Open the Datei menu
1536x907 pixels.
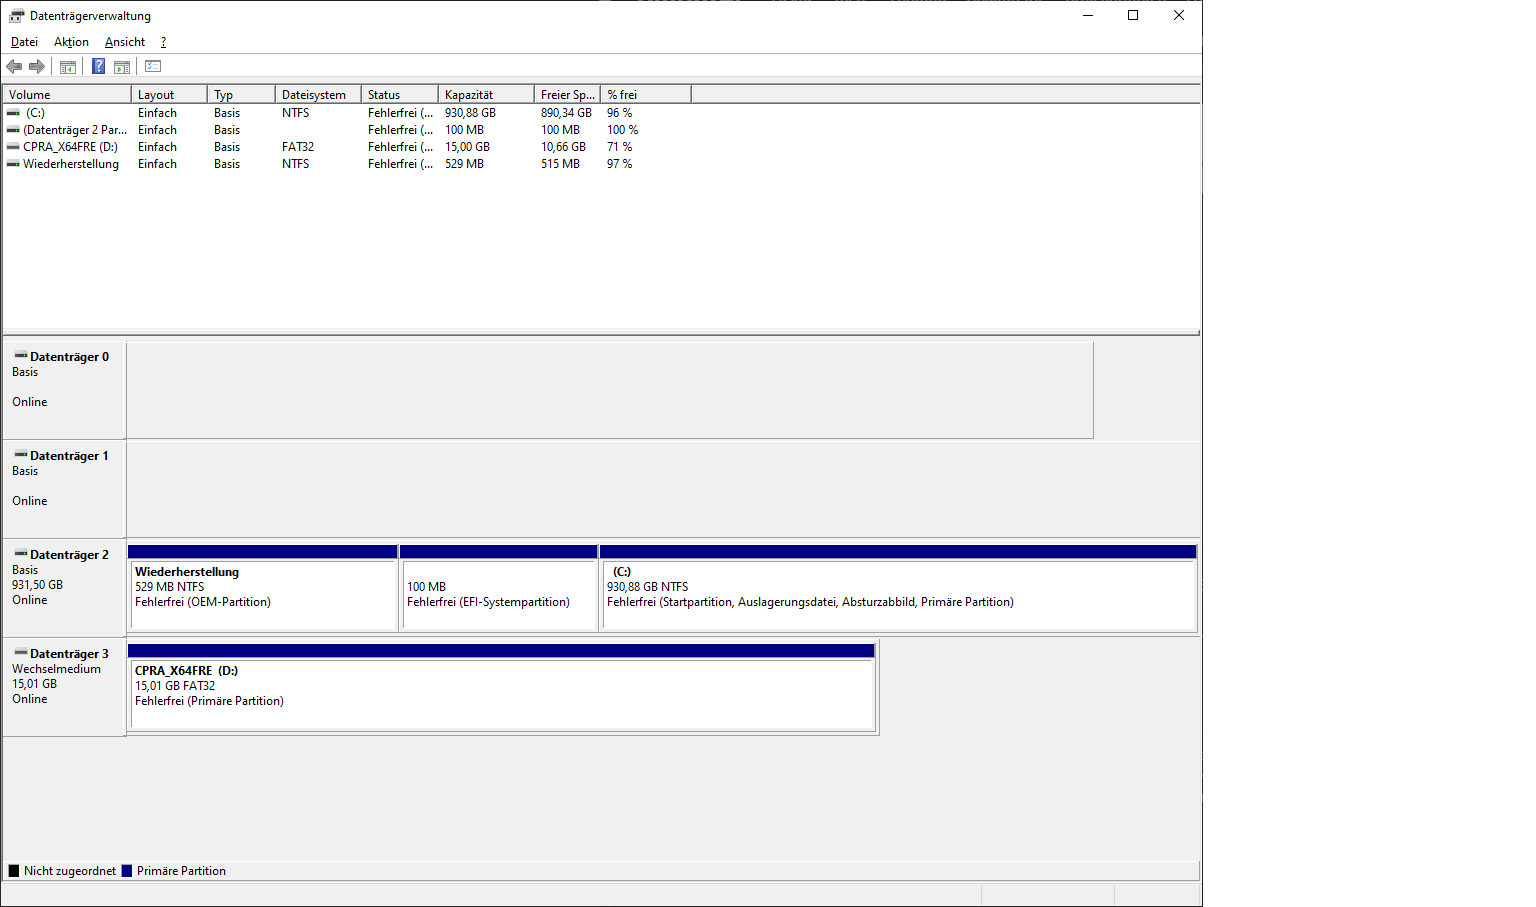pyautogui.click(x=24, y=42)
